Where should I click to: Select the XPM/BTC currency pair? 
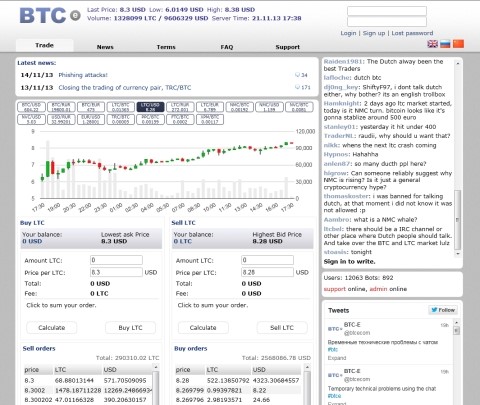(210, 119)
